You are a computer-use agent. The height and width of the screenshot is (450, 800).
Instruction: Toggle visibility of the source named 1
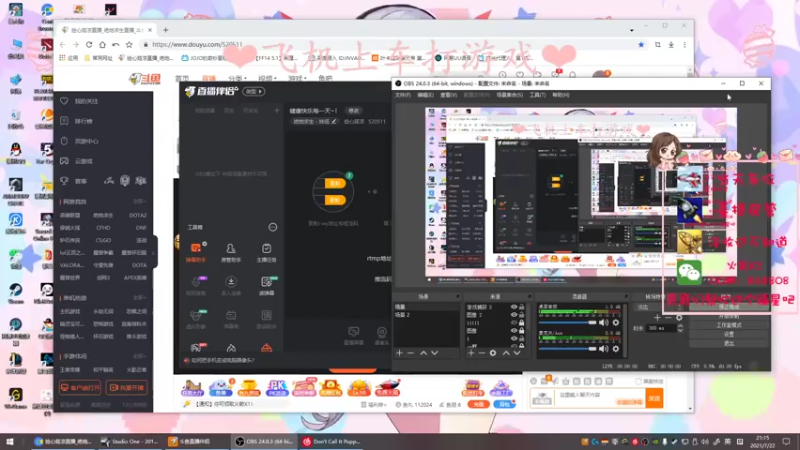tap(514, 338)
